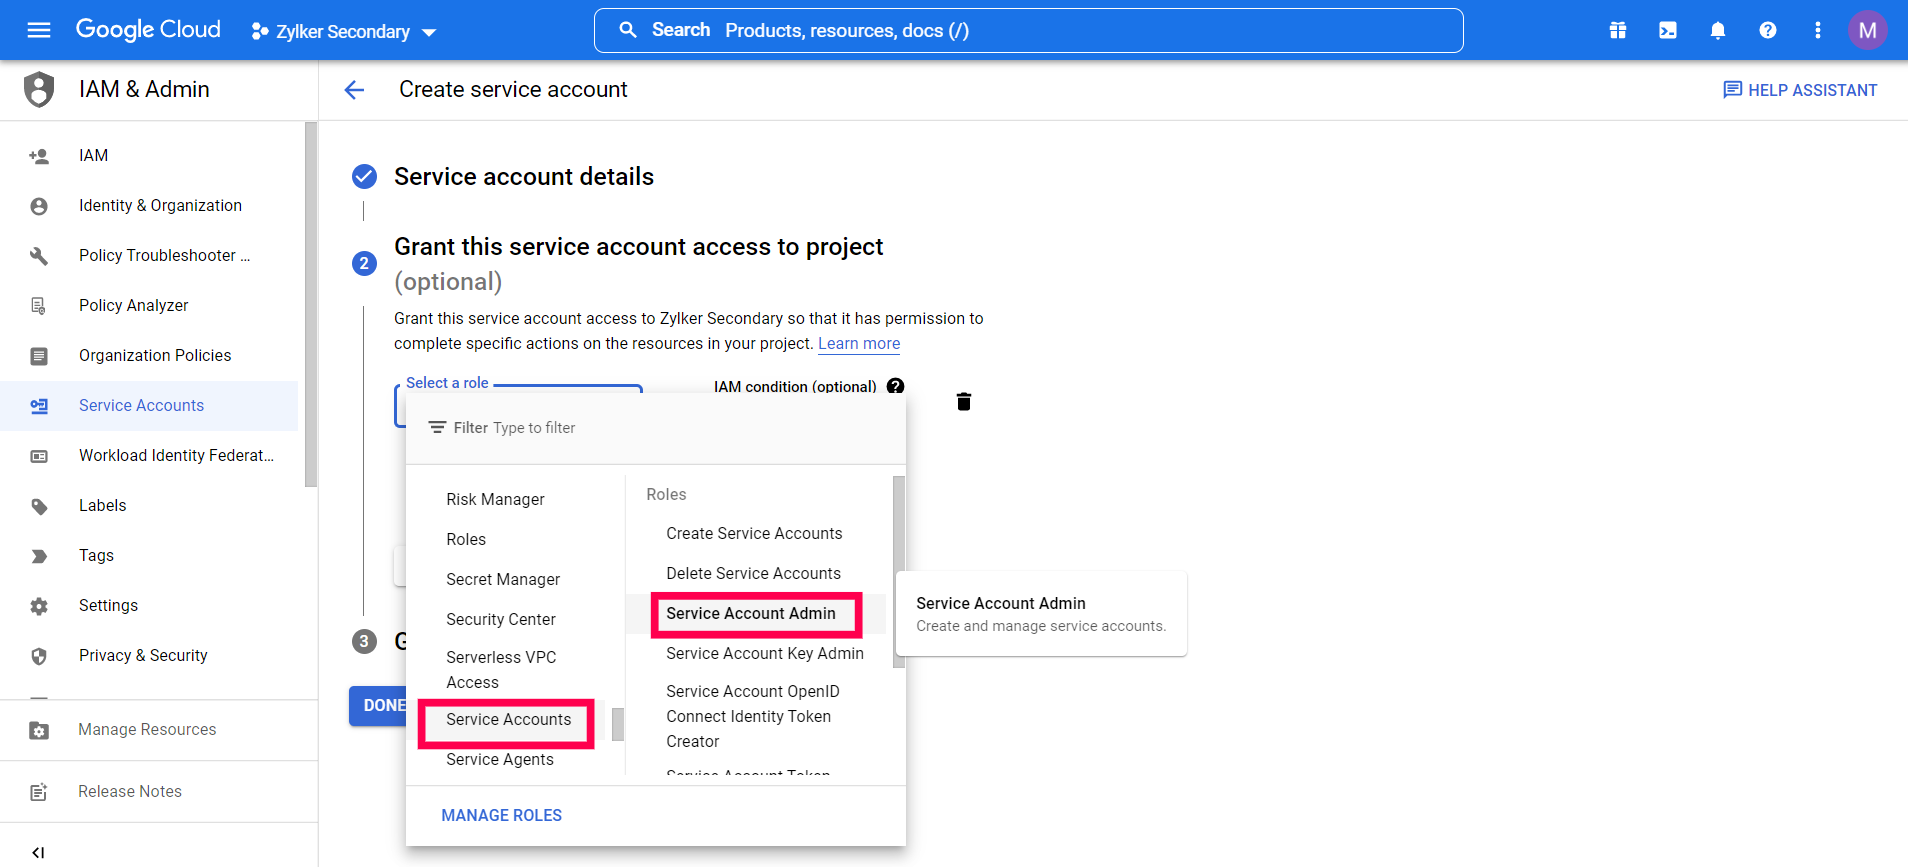Click the Organization Policies list icon
Screen dimensions: 1908x867
click(x=39, y=356)
